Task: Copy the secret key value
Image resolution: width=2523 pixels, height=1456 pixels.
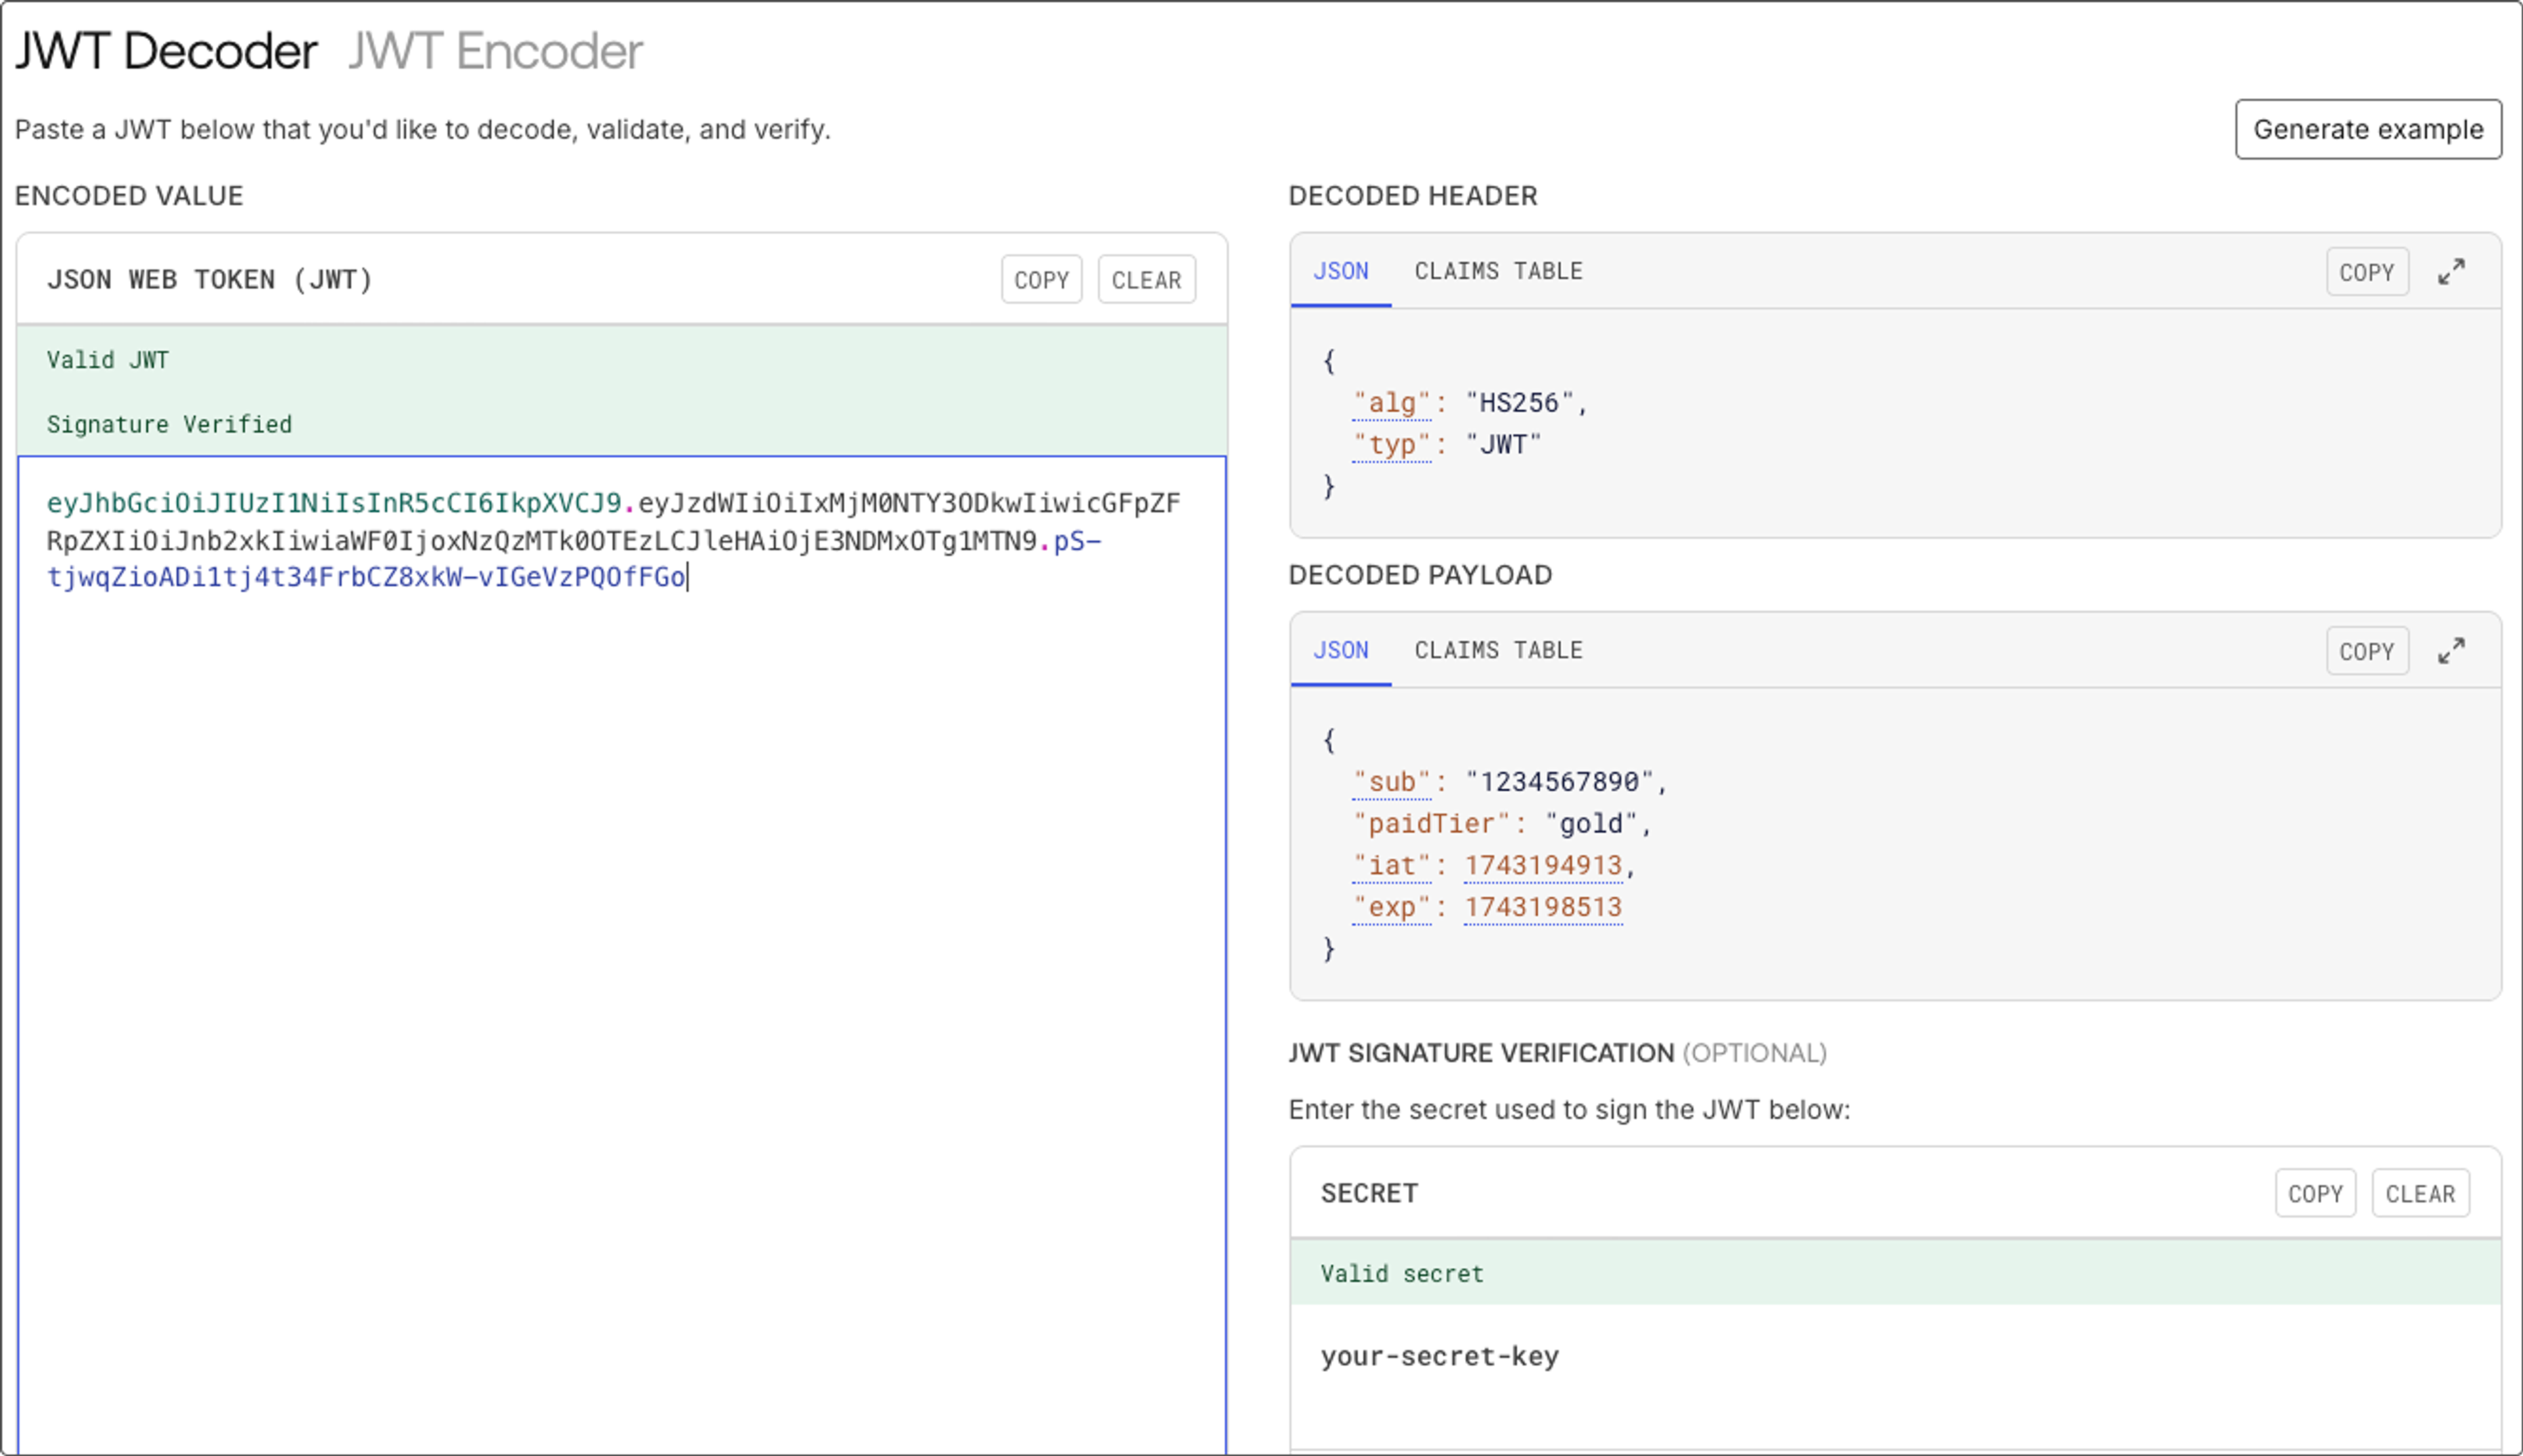Action: coord(2315,1193)
